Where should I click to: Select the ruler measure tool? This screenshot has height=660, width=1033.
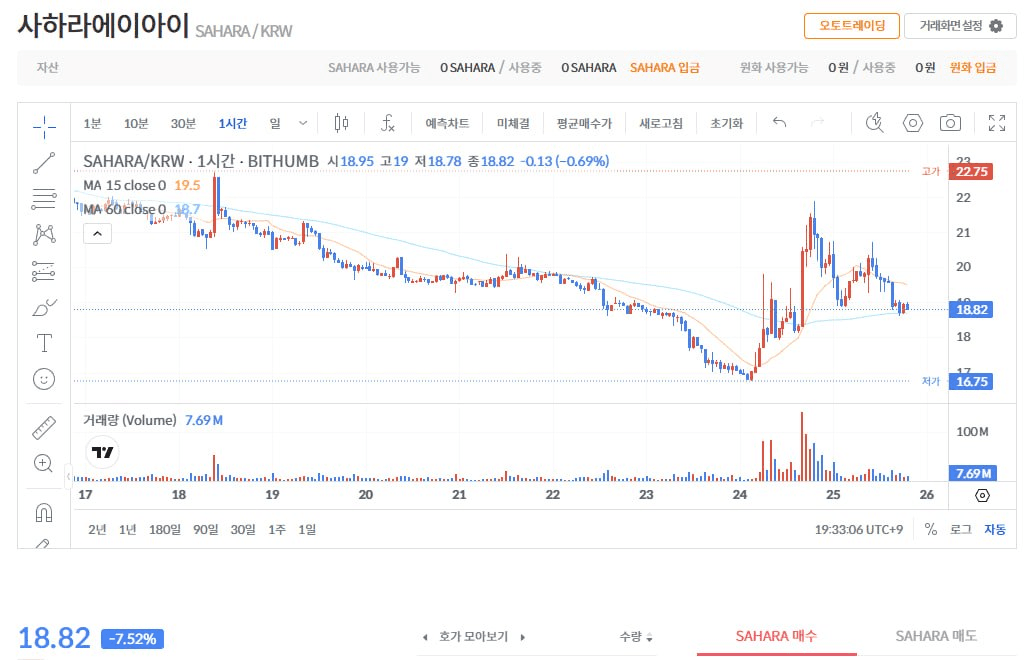pyautogui.click(x=44, y=427)
